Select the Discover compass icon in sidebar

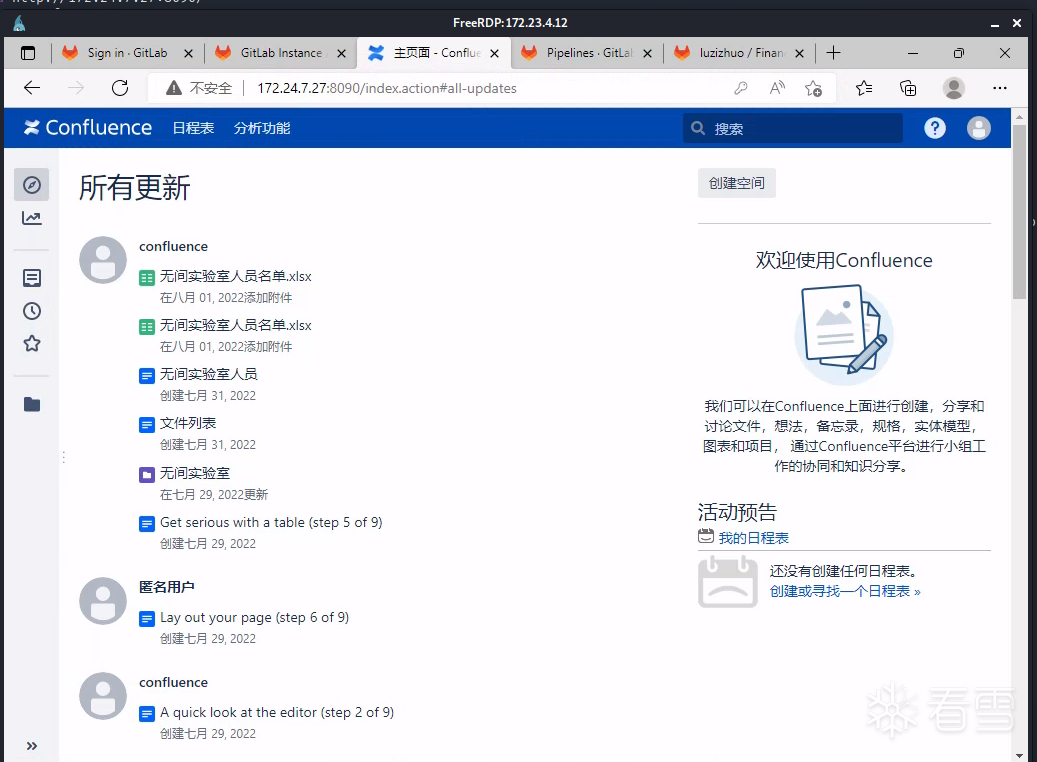click(32, 185)
